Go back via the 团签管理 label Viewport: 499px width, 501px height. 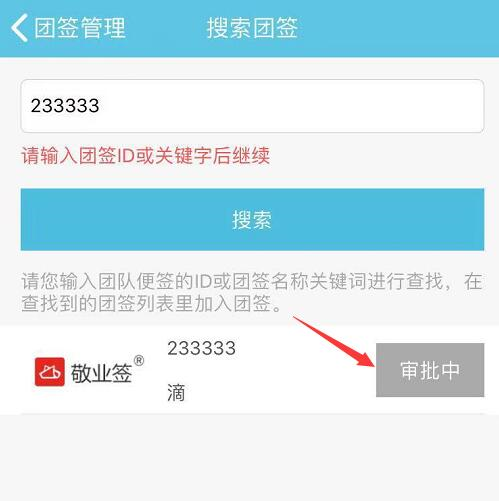click(x=80, y=28)
